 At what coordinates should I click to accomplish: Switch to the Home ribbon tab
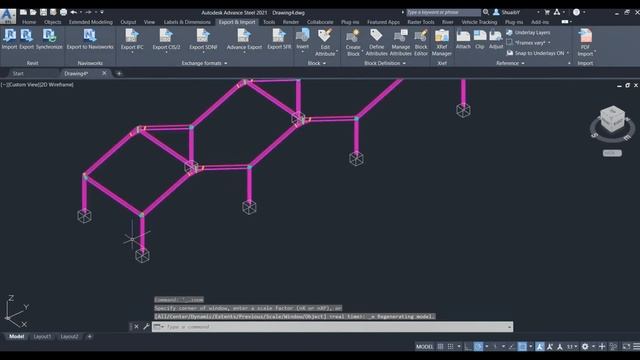click(29, 22)
